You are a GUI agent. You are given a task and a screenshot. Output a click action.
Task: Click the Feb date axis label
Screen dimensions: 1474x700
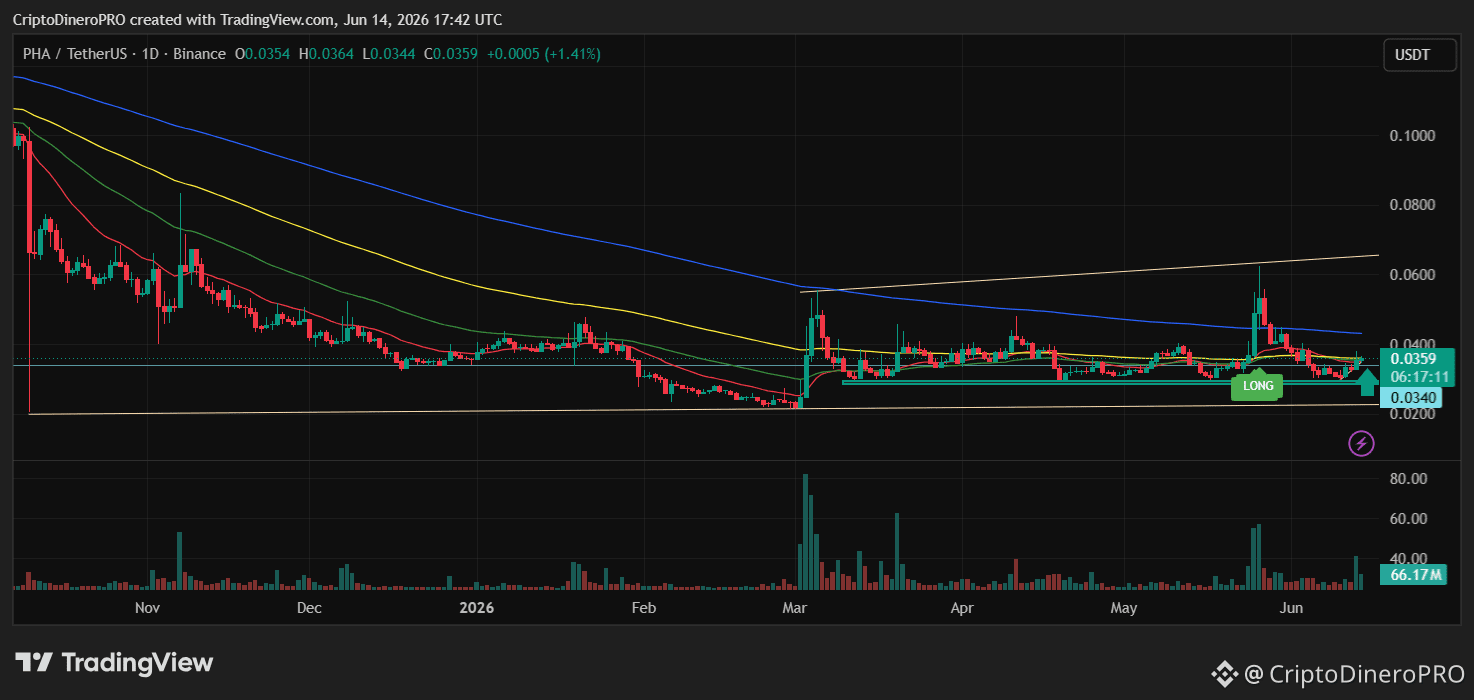pos(643,607)
